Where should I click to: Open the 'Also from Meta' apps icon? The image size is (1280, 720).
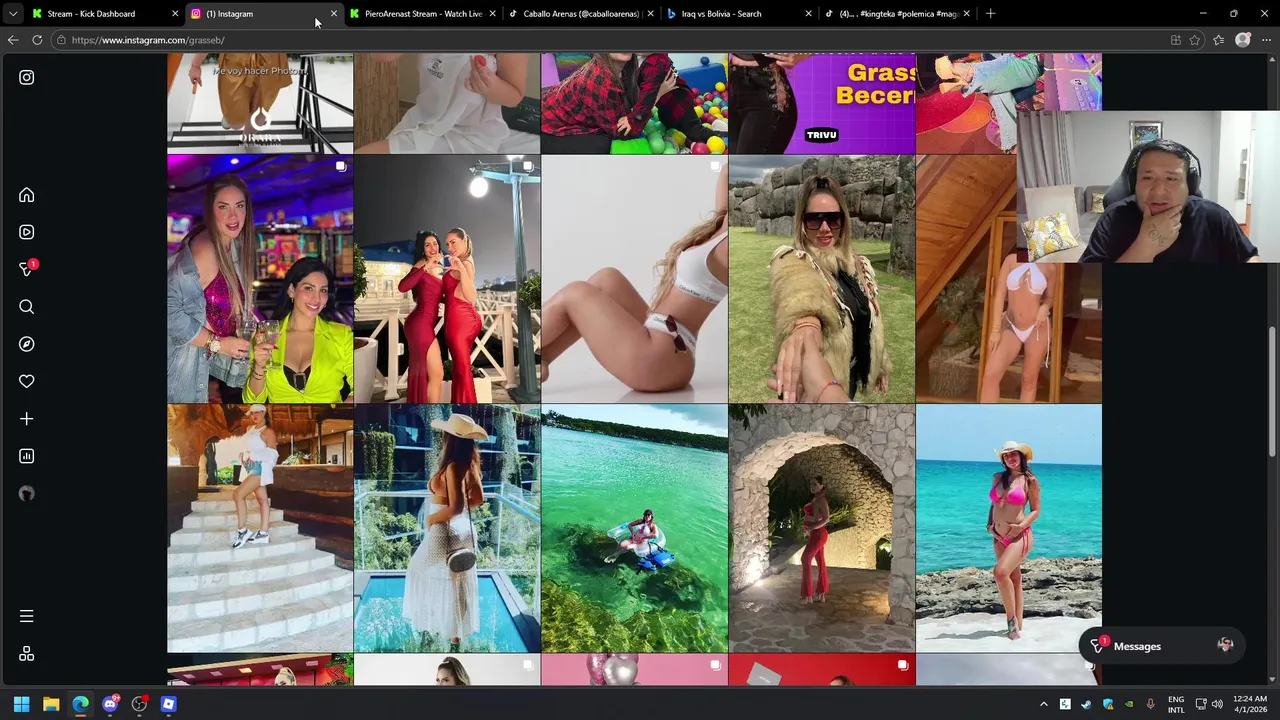pyautogui.click(x=27, y=654)
